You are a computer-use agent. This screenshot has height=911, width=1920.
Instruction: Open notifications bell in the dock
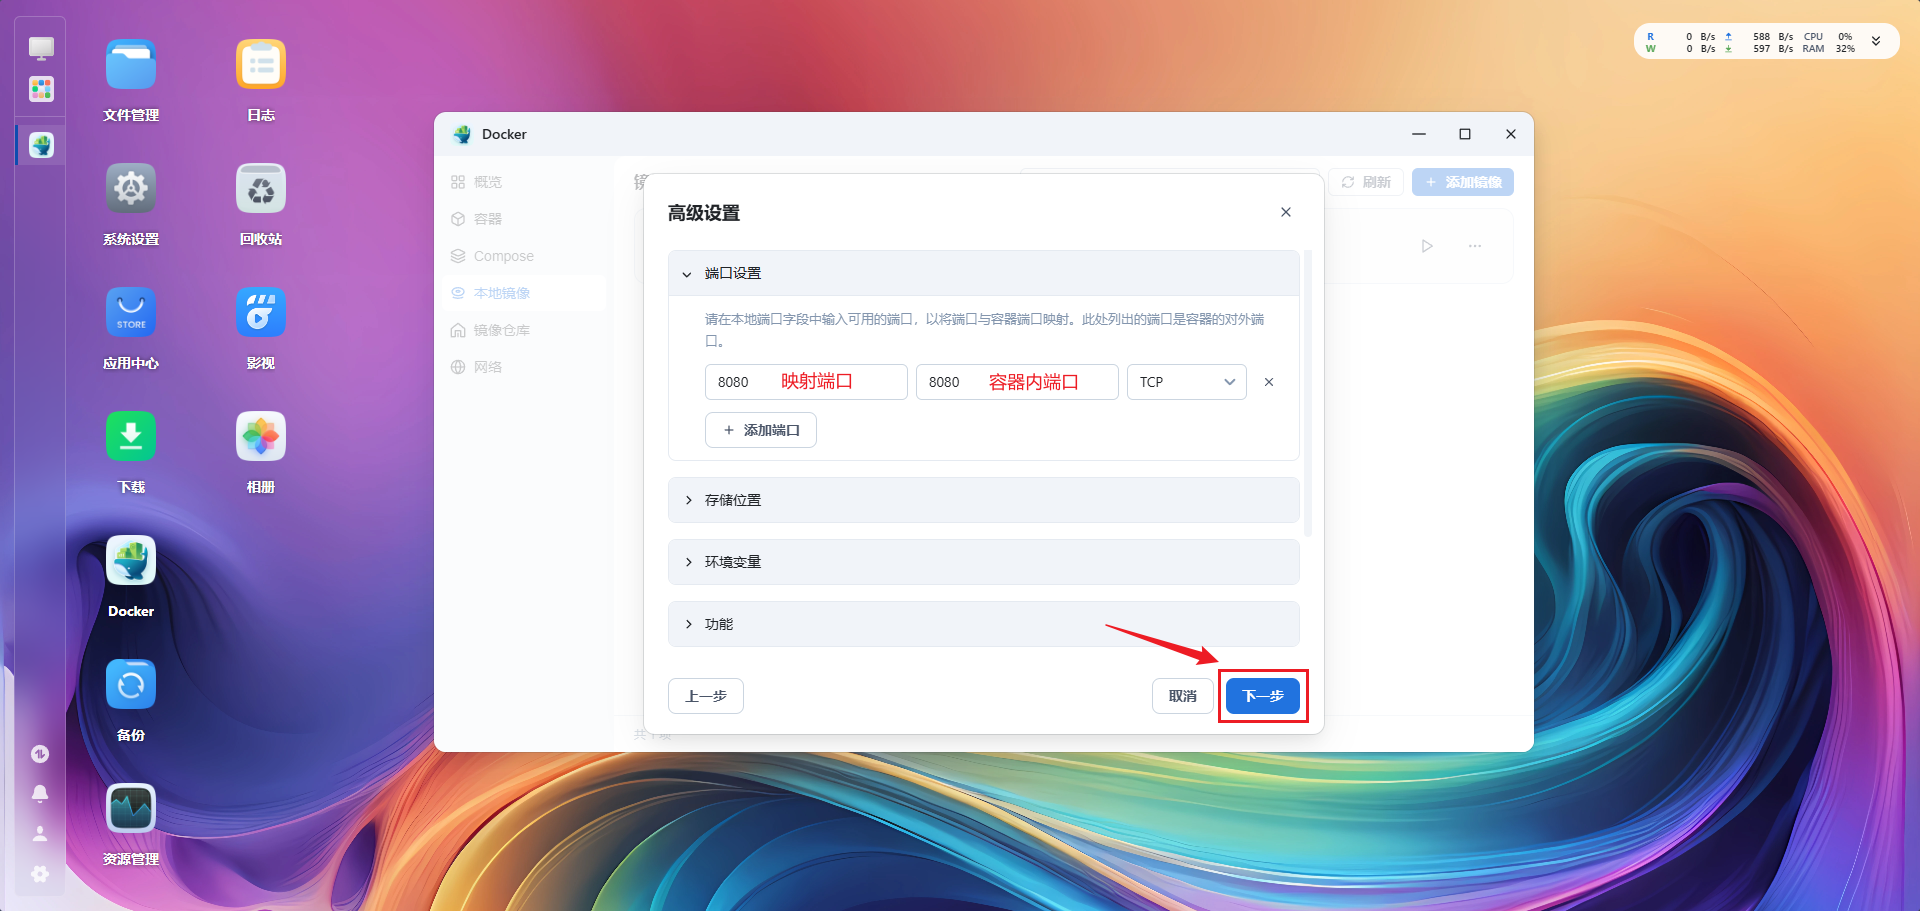[40, 793]
